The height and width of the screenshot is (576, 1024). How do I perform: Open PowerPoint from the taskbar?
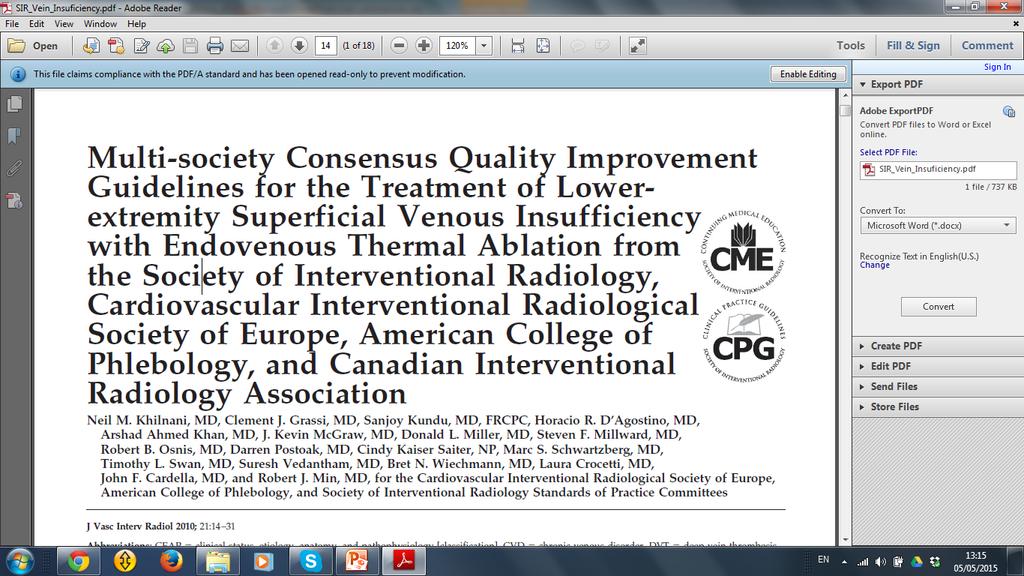357,561
